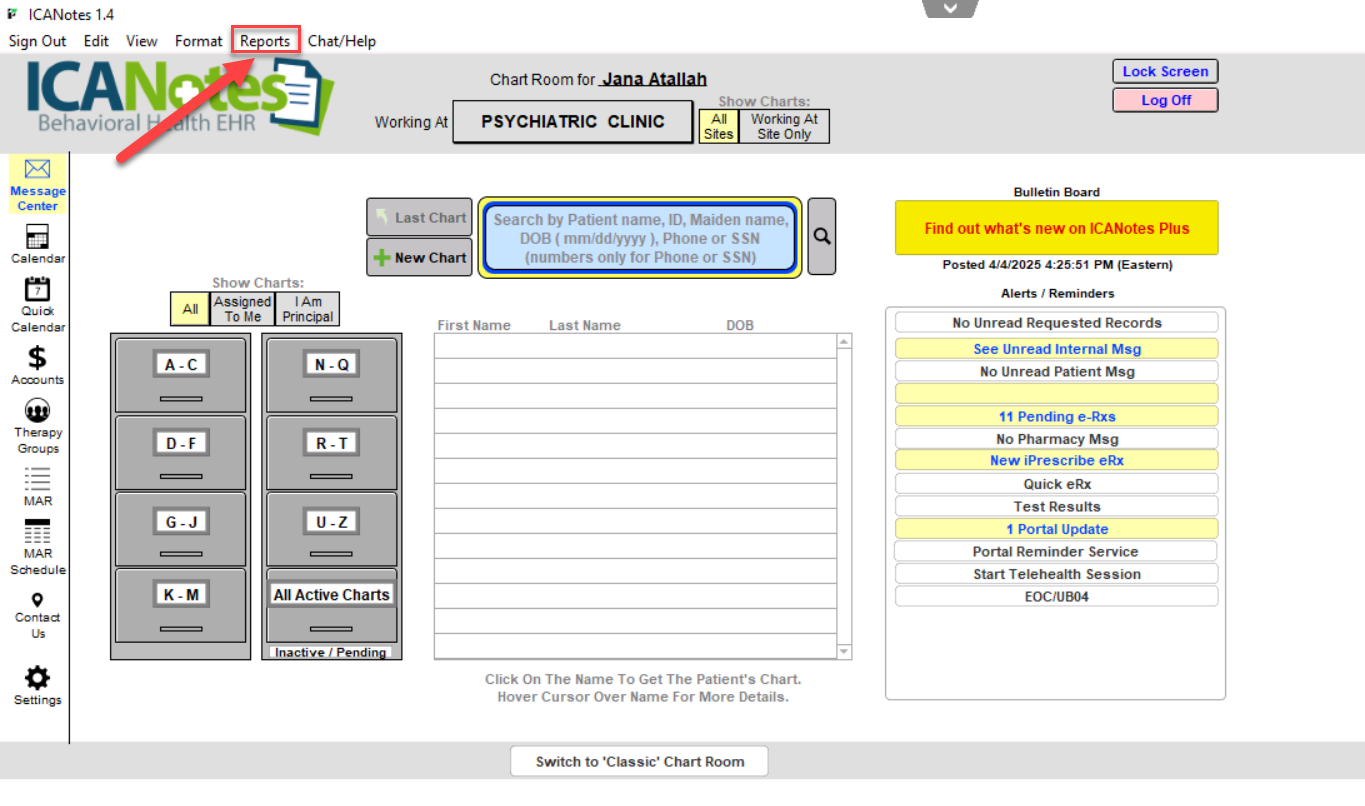Screen dimensions: 1365x806
Task: Open Accounts dollar sign icon
Action: point(37,357)
